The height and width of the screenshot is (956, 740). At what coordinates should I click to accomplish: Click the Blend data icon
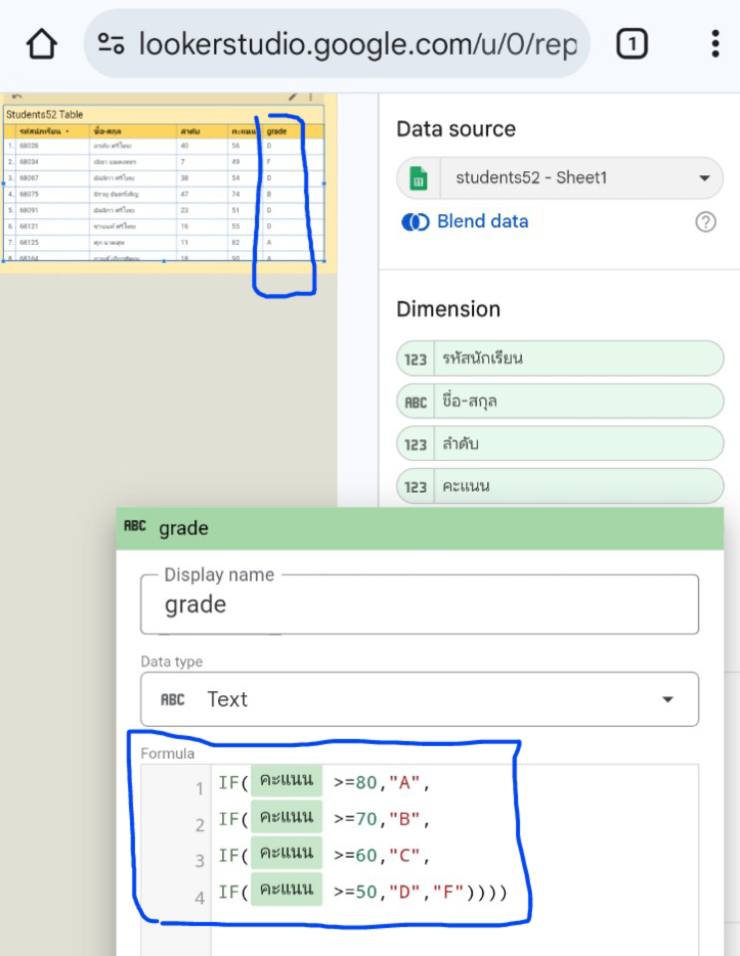[414, 222]
